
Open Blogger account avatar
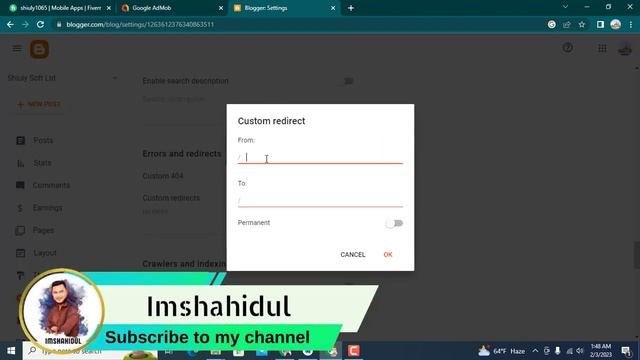[625, 49]
